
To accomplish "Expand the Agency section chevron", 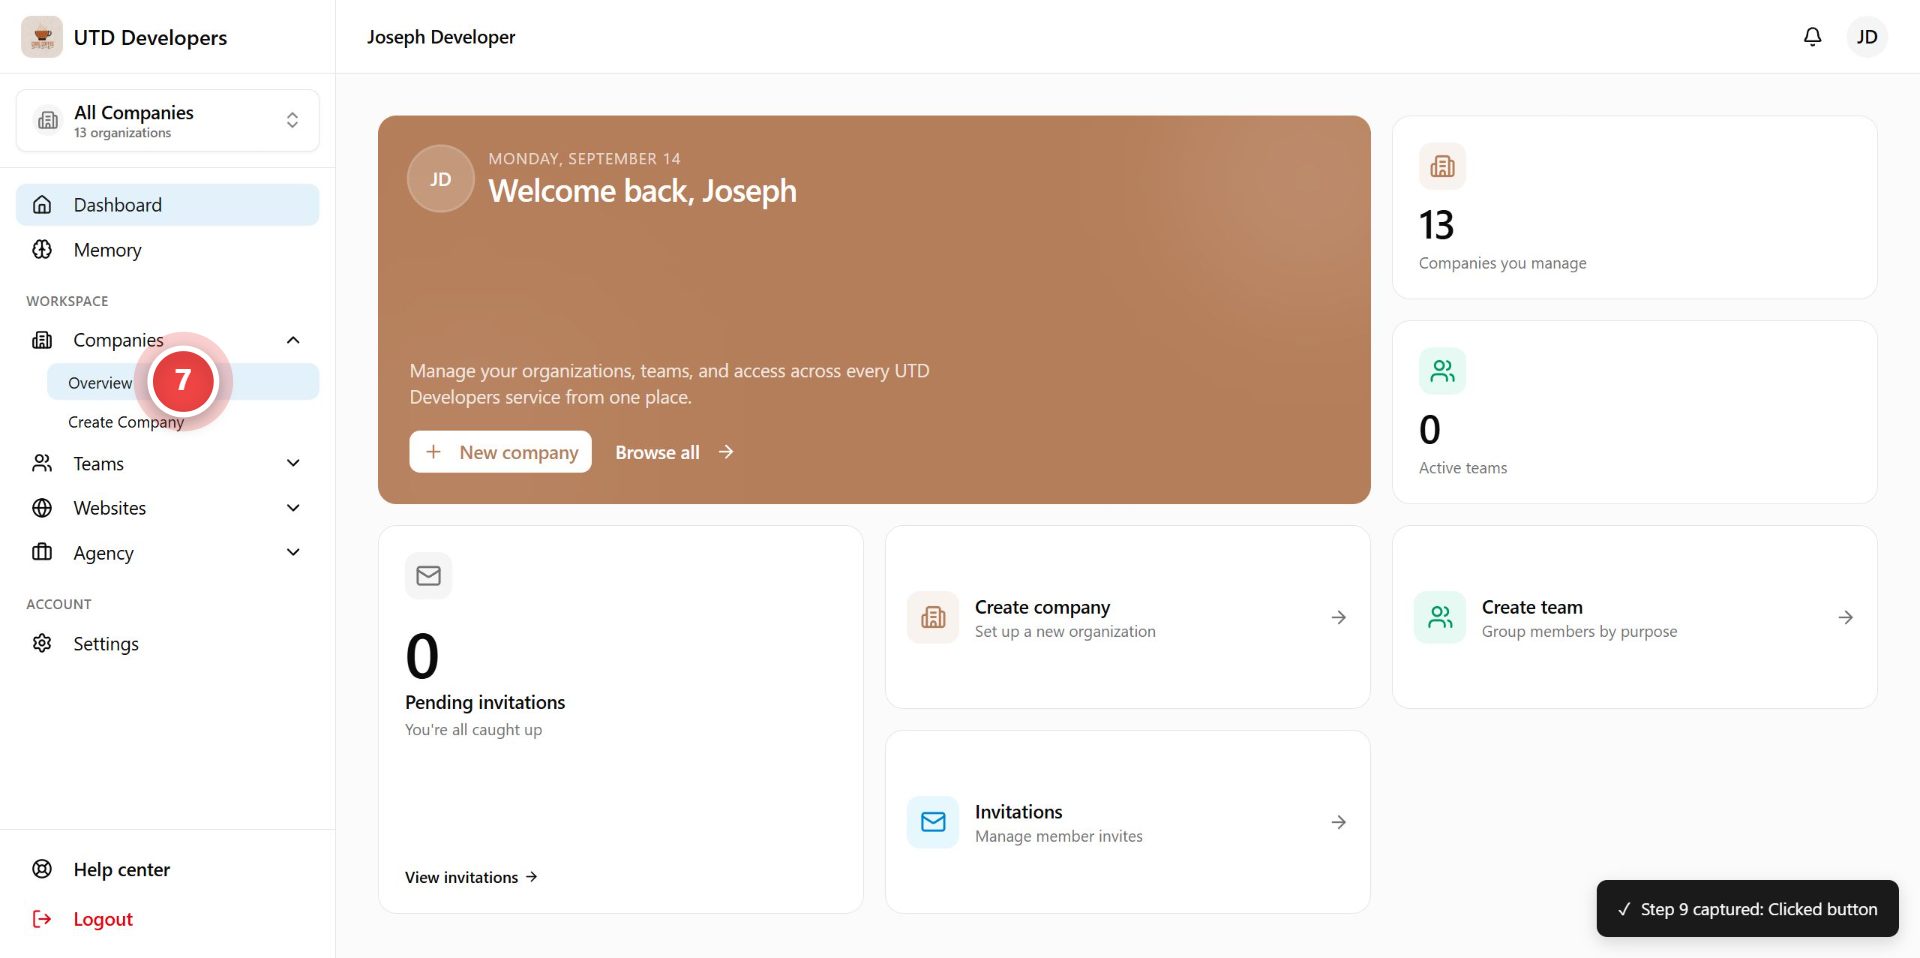I will tap(293, 552).
